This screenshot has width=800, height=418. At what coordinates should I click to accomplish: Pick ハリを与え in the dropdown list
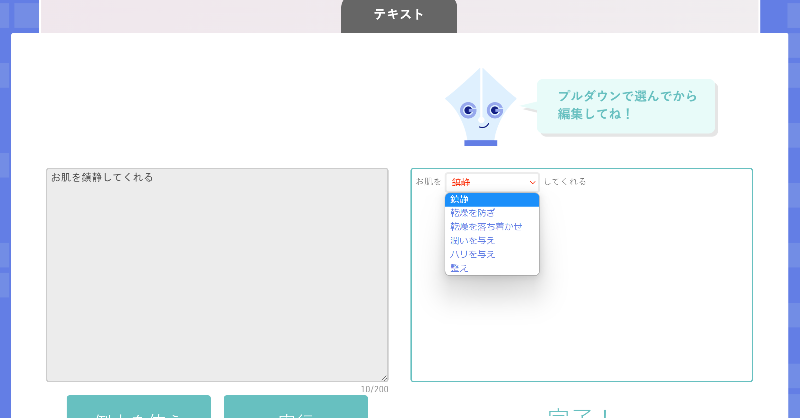point(492,254)
